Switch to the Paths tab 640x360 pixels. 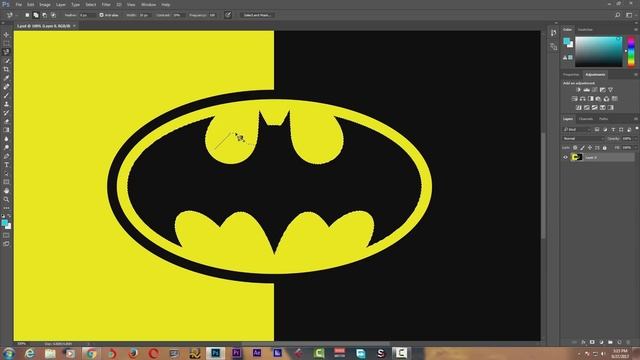(603, 119)
